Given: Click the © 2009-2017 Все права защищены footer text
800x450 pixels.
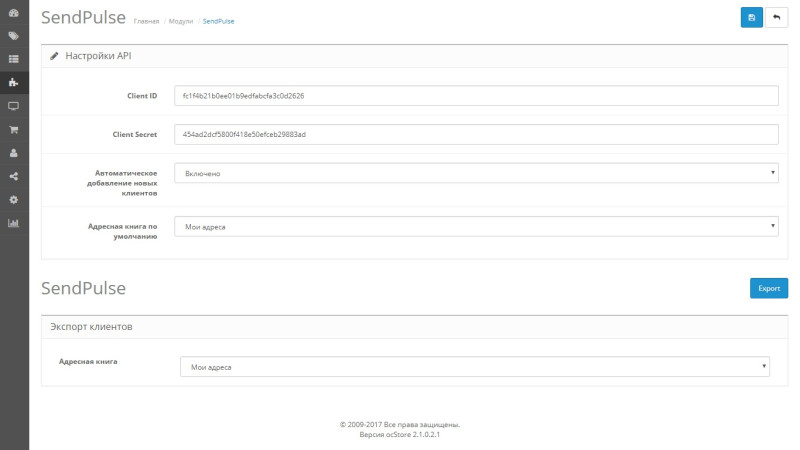Looking at the screenshot, I should click(399, 424).
